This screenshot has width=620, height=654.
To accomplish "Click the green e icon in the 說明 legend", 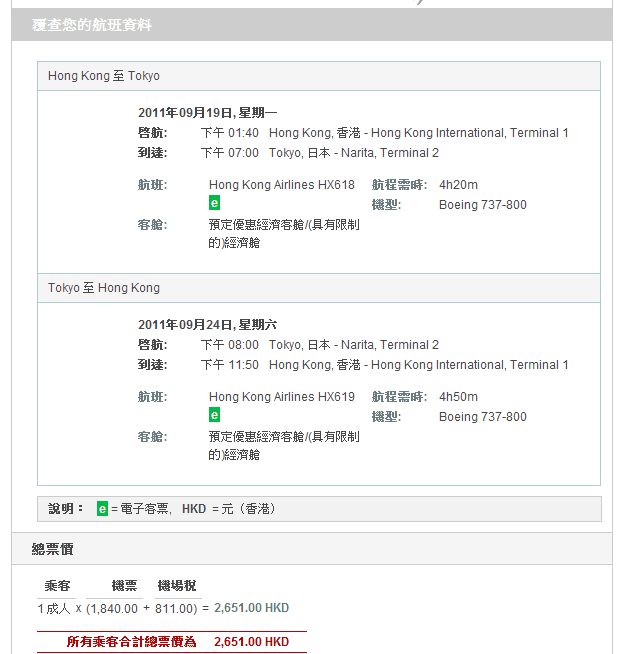I will (102, 509).
